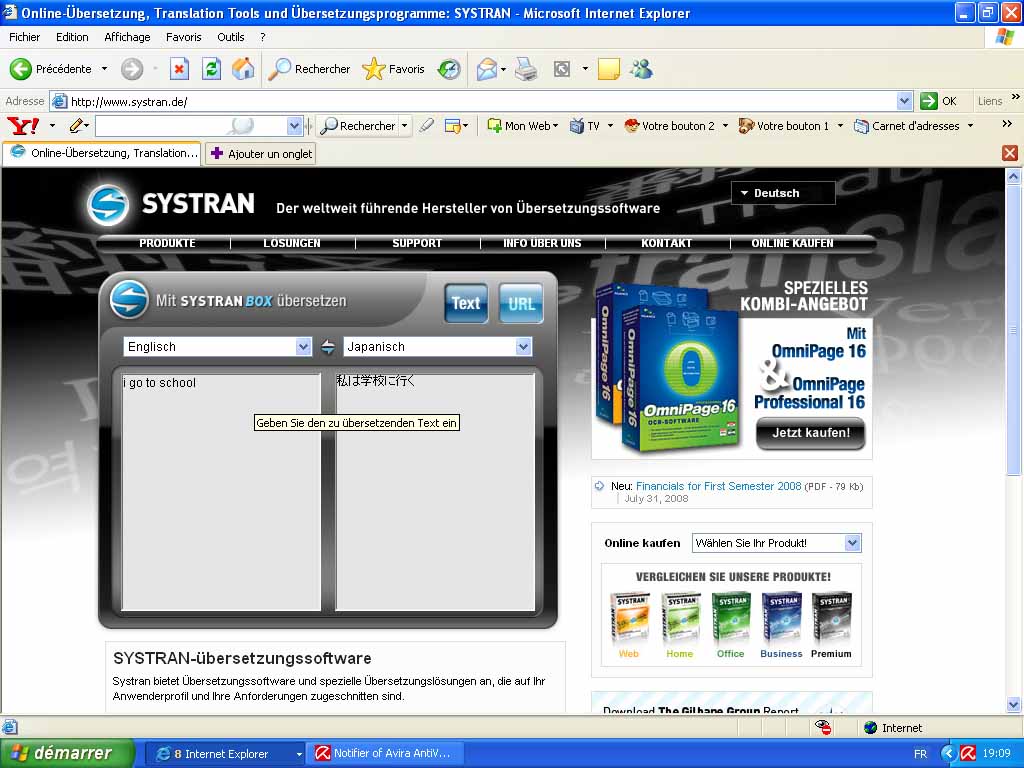
Task: Open the Internet Explorer taskbar group
Action: pos(225,754)
